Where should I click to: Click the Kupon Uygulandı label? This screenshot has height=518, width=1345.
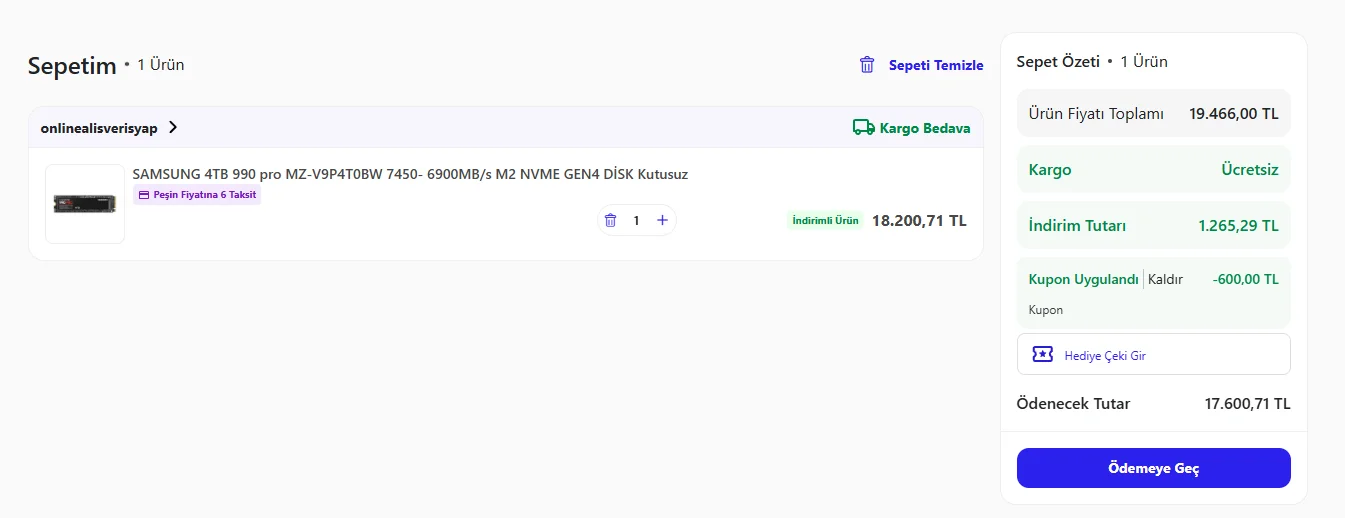pos(1084,279)
